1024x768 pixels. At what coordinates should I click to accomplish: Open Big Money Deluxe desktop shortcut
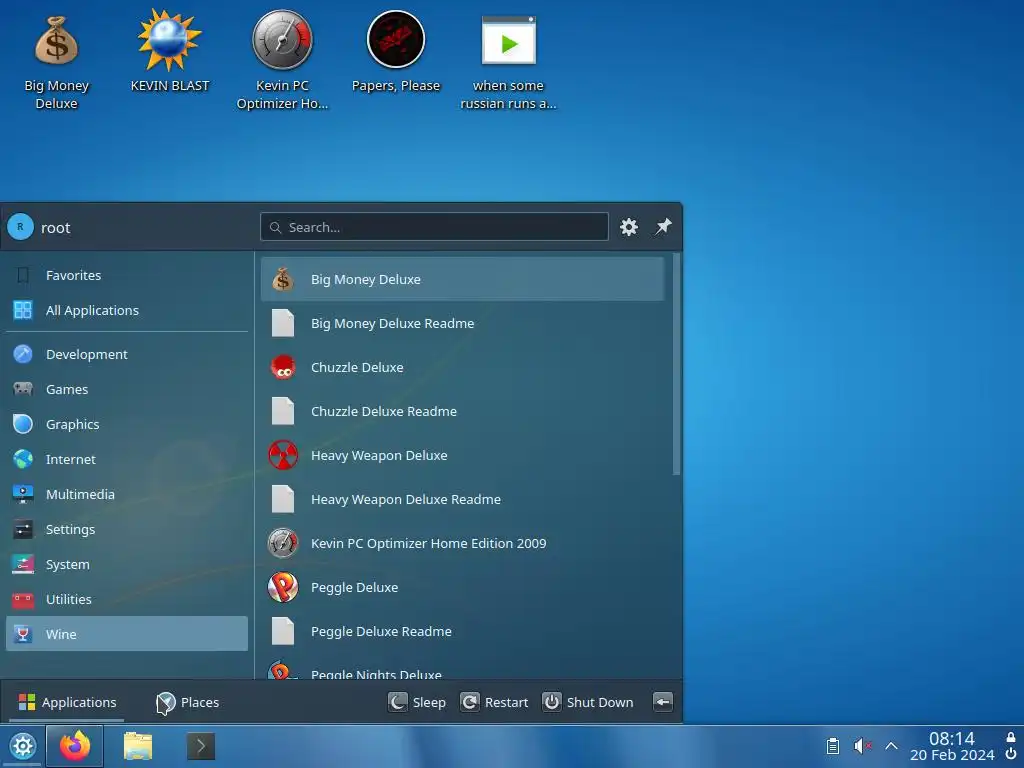coord(56,60)
